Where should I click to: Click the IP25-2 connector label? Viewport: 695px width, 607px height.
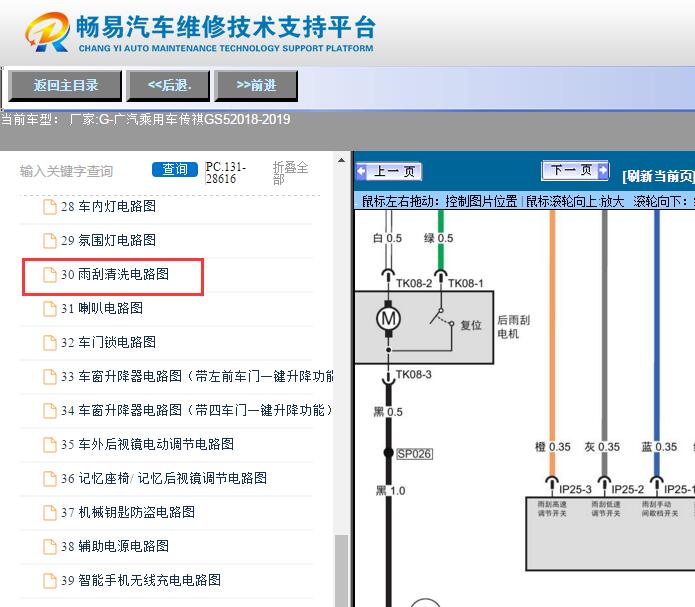[628, 490]
